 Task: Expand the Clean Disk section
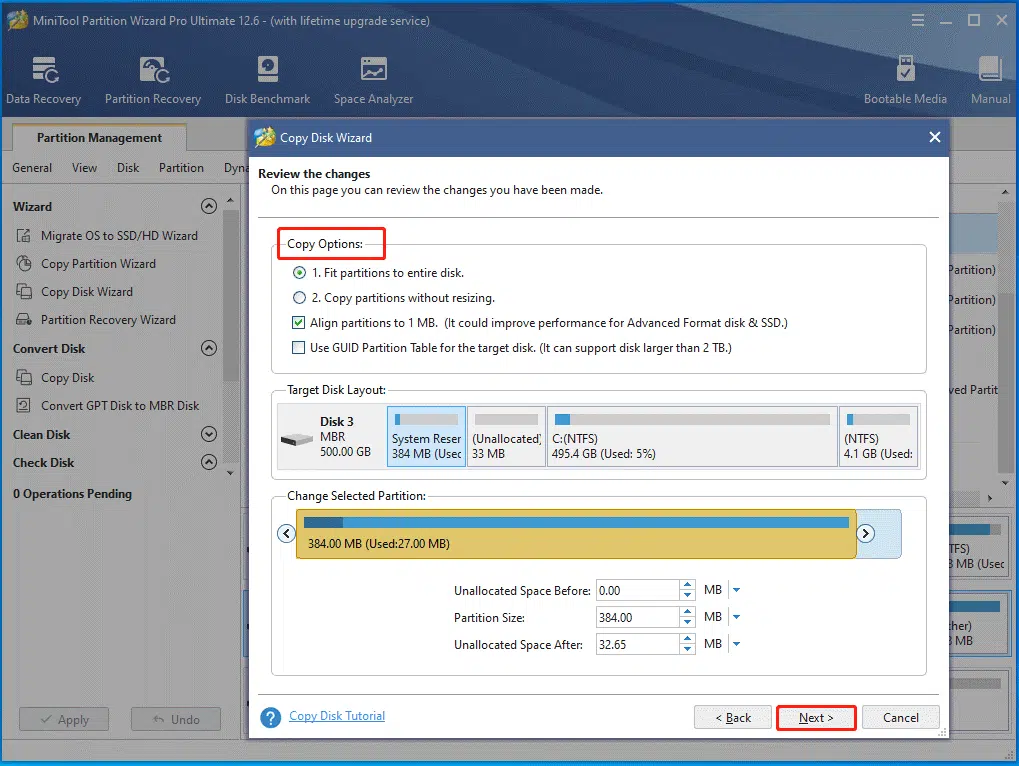209,434
